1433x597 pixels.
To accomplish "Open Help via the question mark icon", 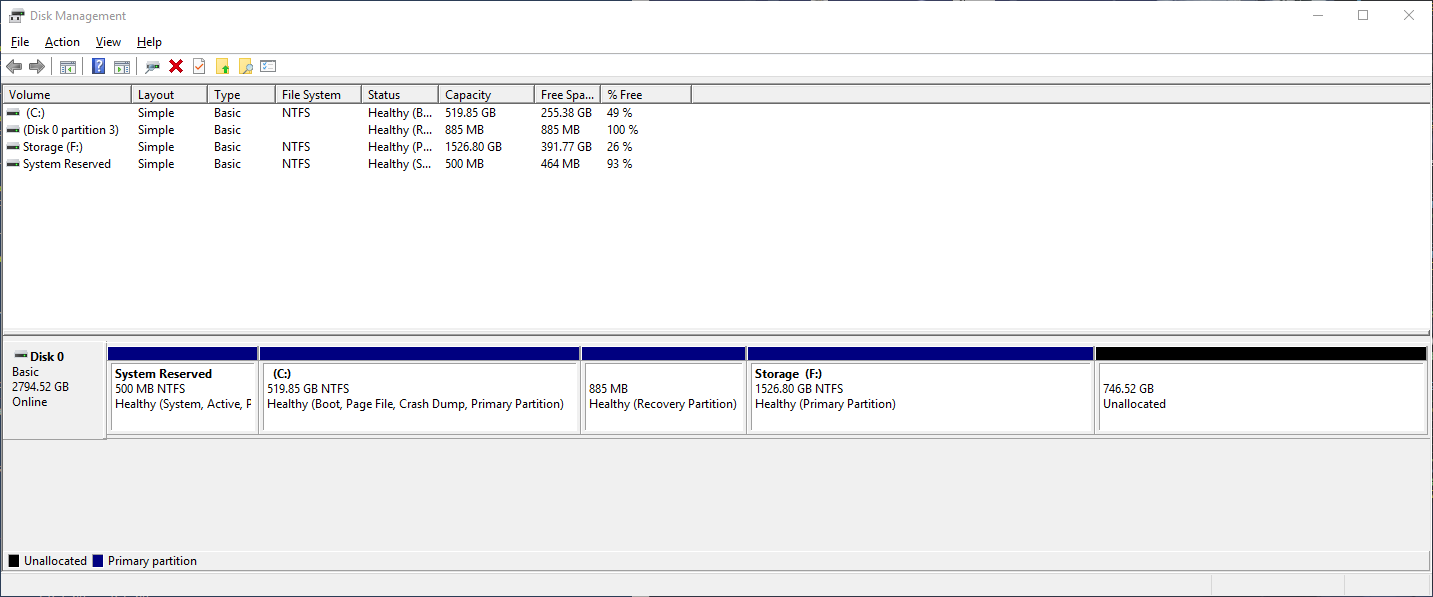I will tap(98, 67).
